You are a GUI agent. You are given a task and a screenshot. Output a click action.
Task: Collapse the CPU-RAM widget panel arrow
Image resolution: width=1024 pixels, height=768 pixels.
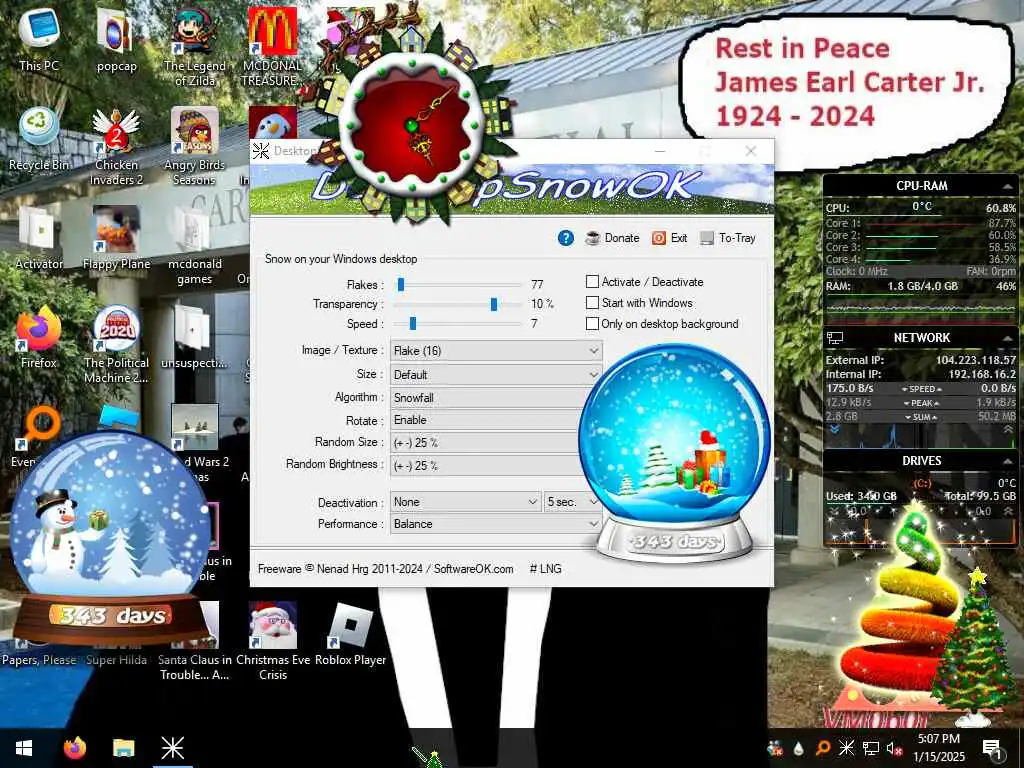tap(1006, 187)
